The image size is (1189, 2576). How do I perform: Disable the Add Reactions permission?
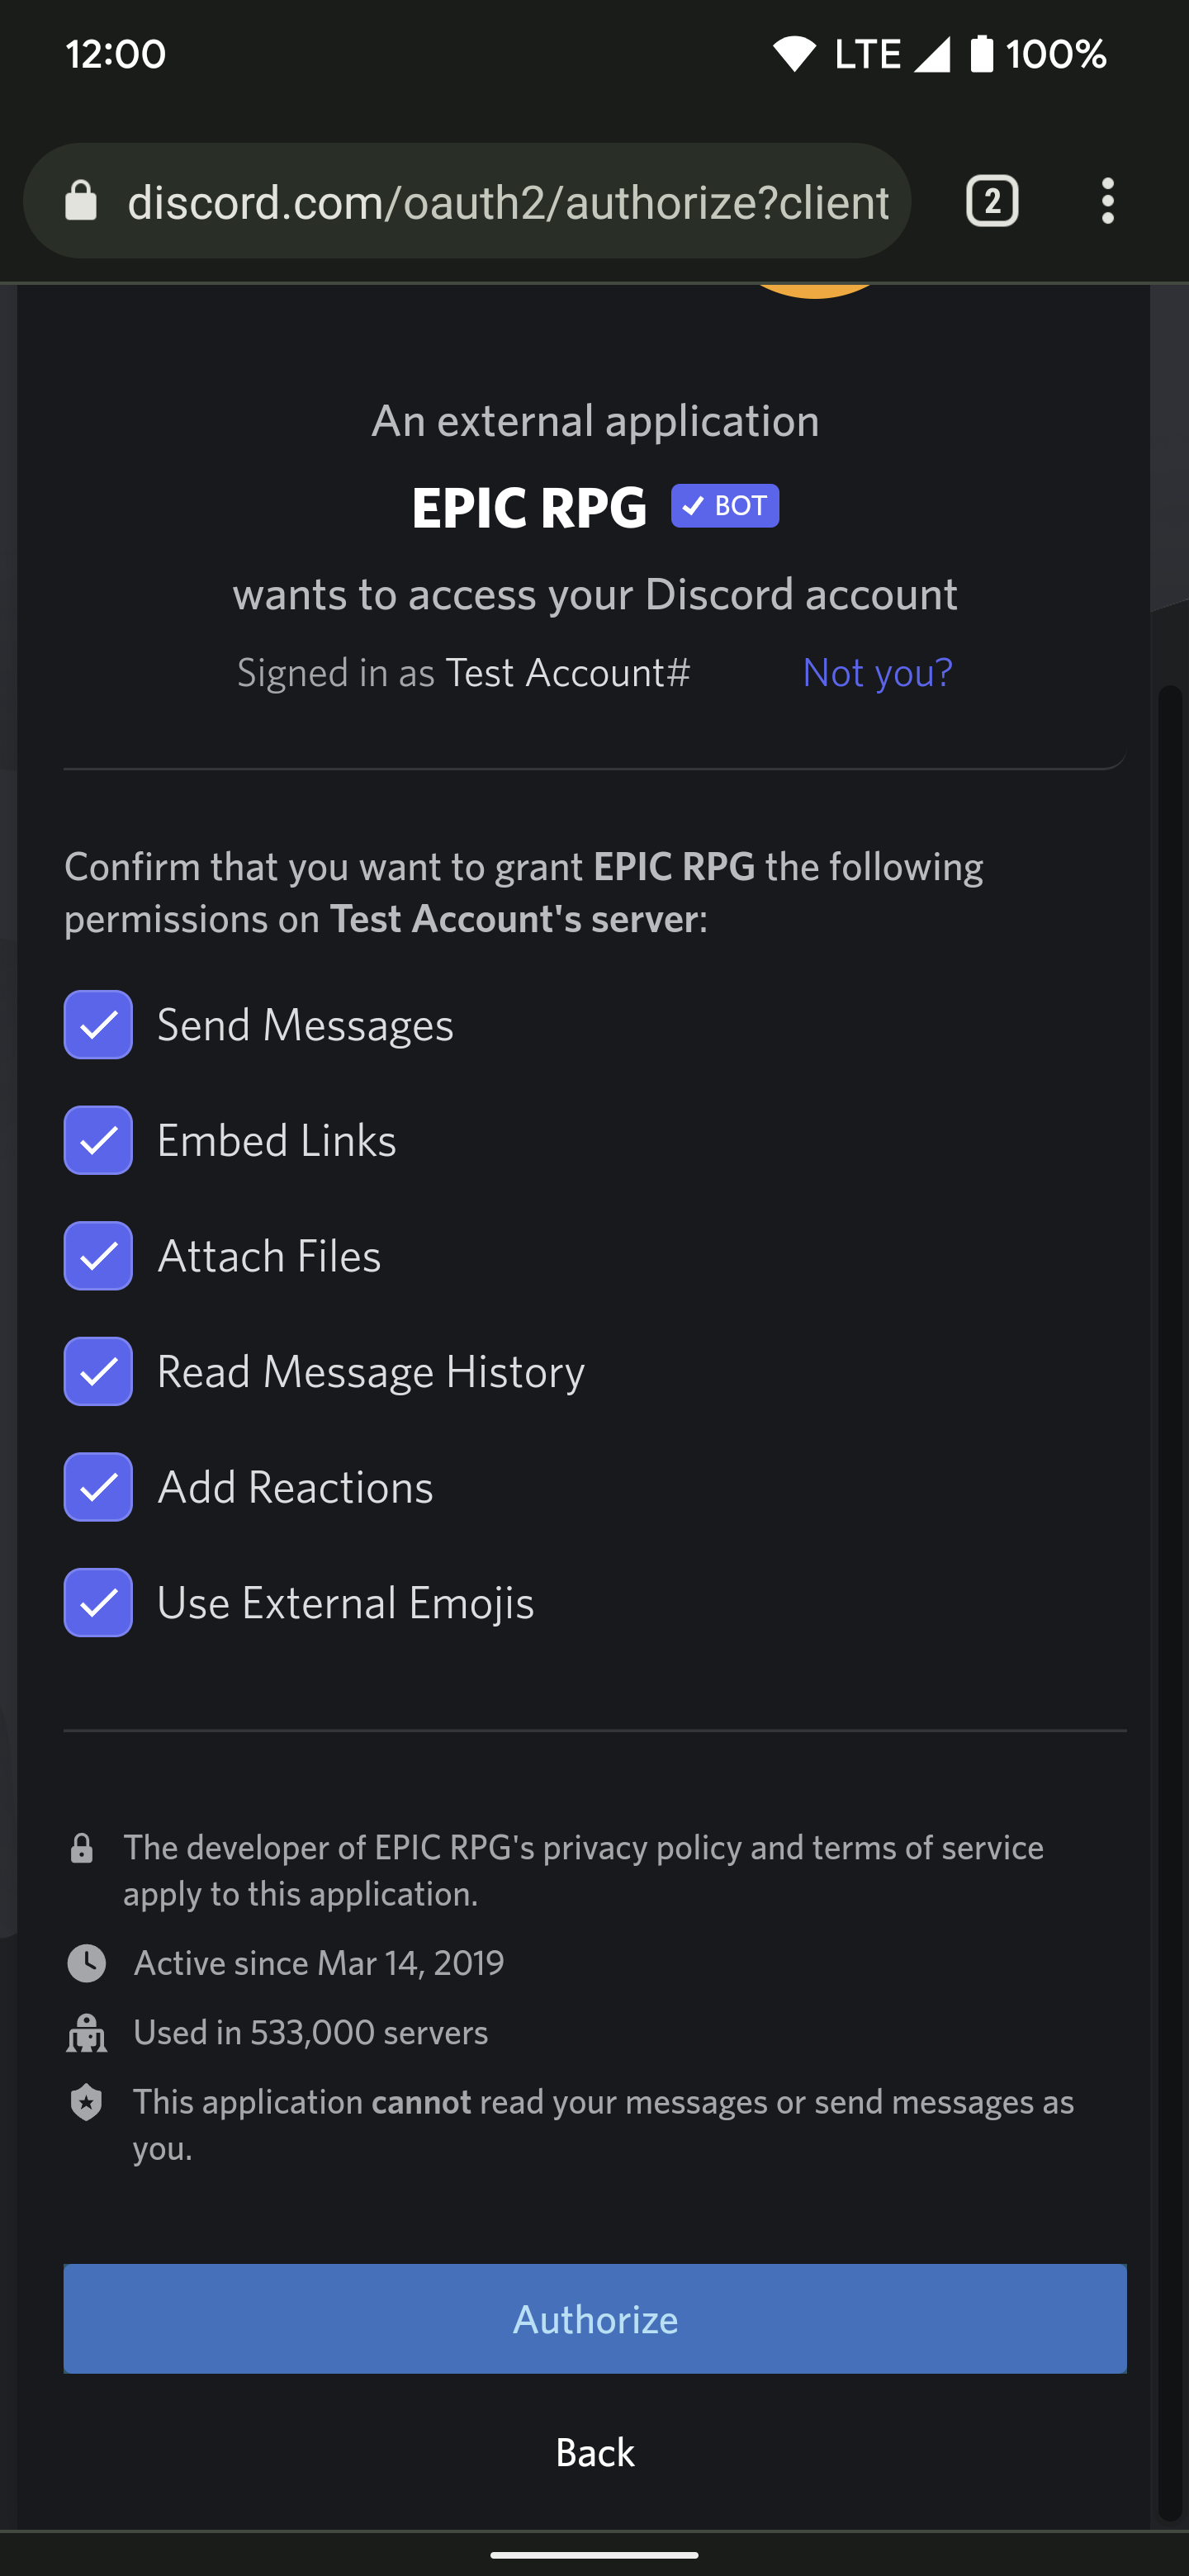97,1487
